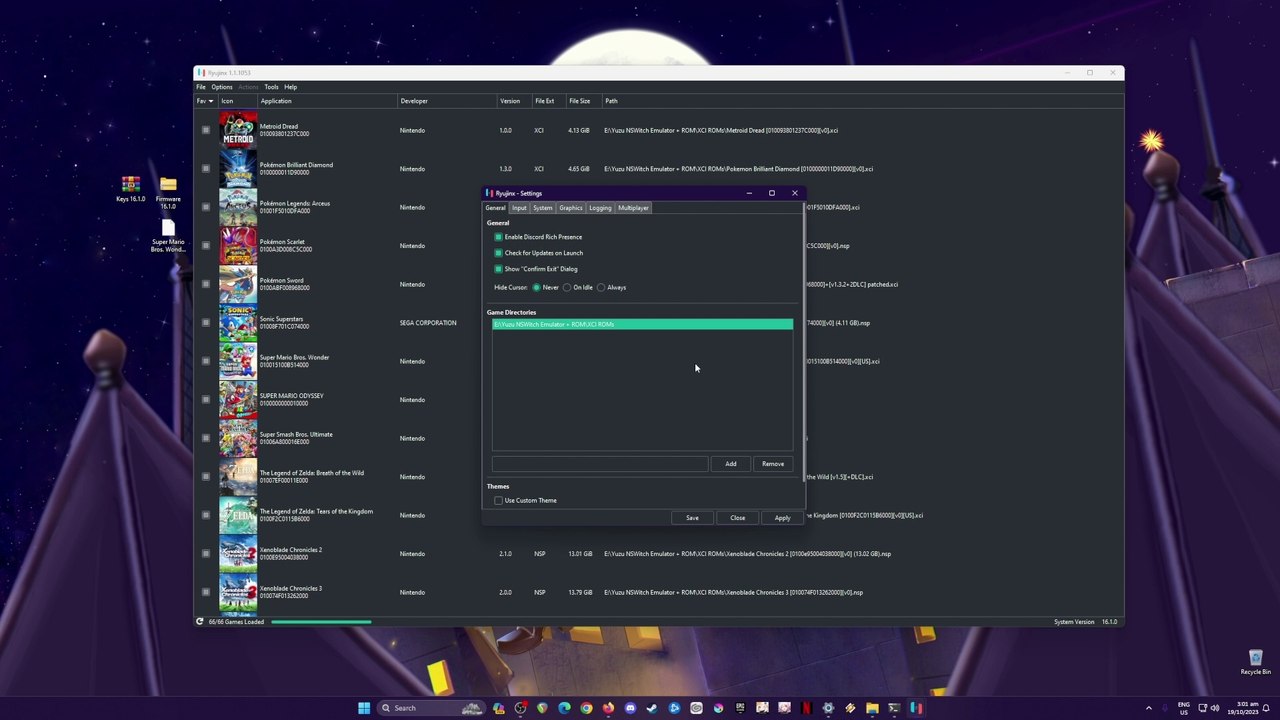Open Discord from the taskbar

630,708
